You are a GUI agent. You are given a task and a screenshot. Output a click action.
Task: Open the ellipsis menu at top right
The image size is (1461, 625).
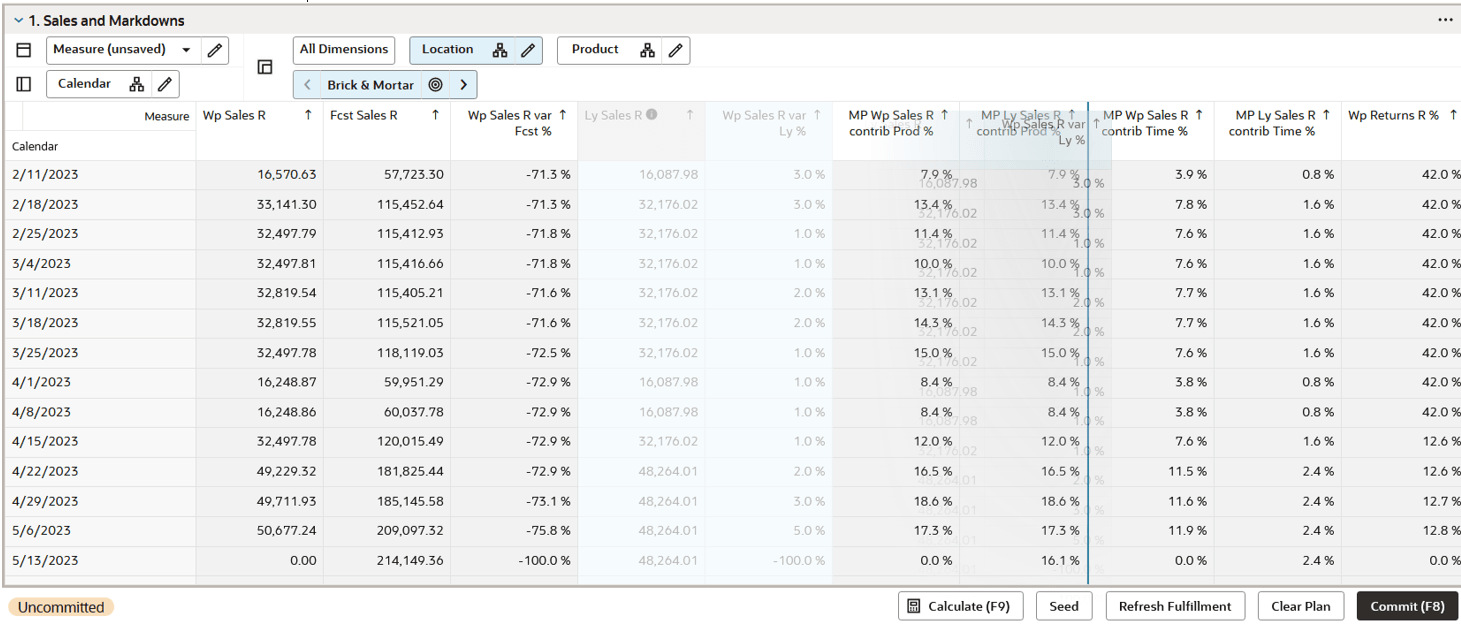[1445, 19]
